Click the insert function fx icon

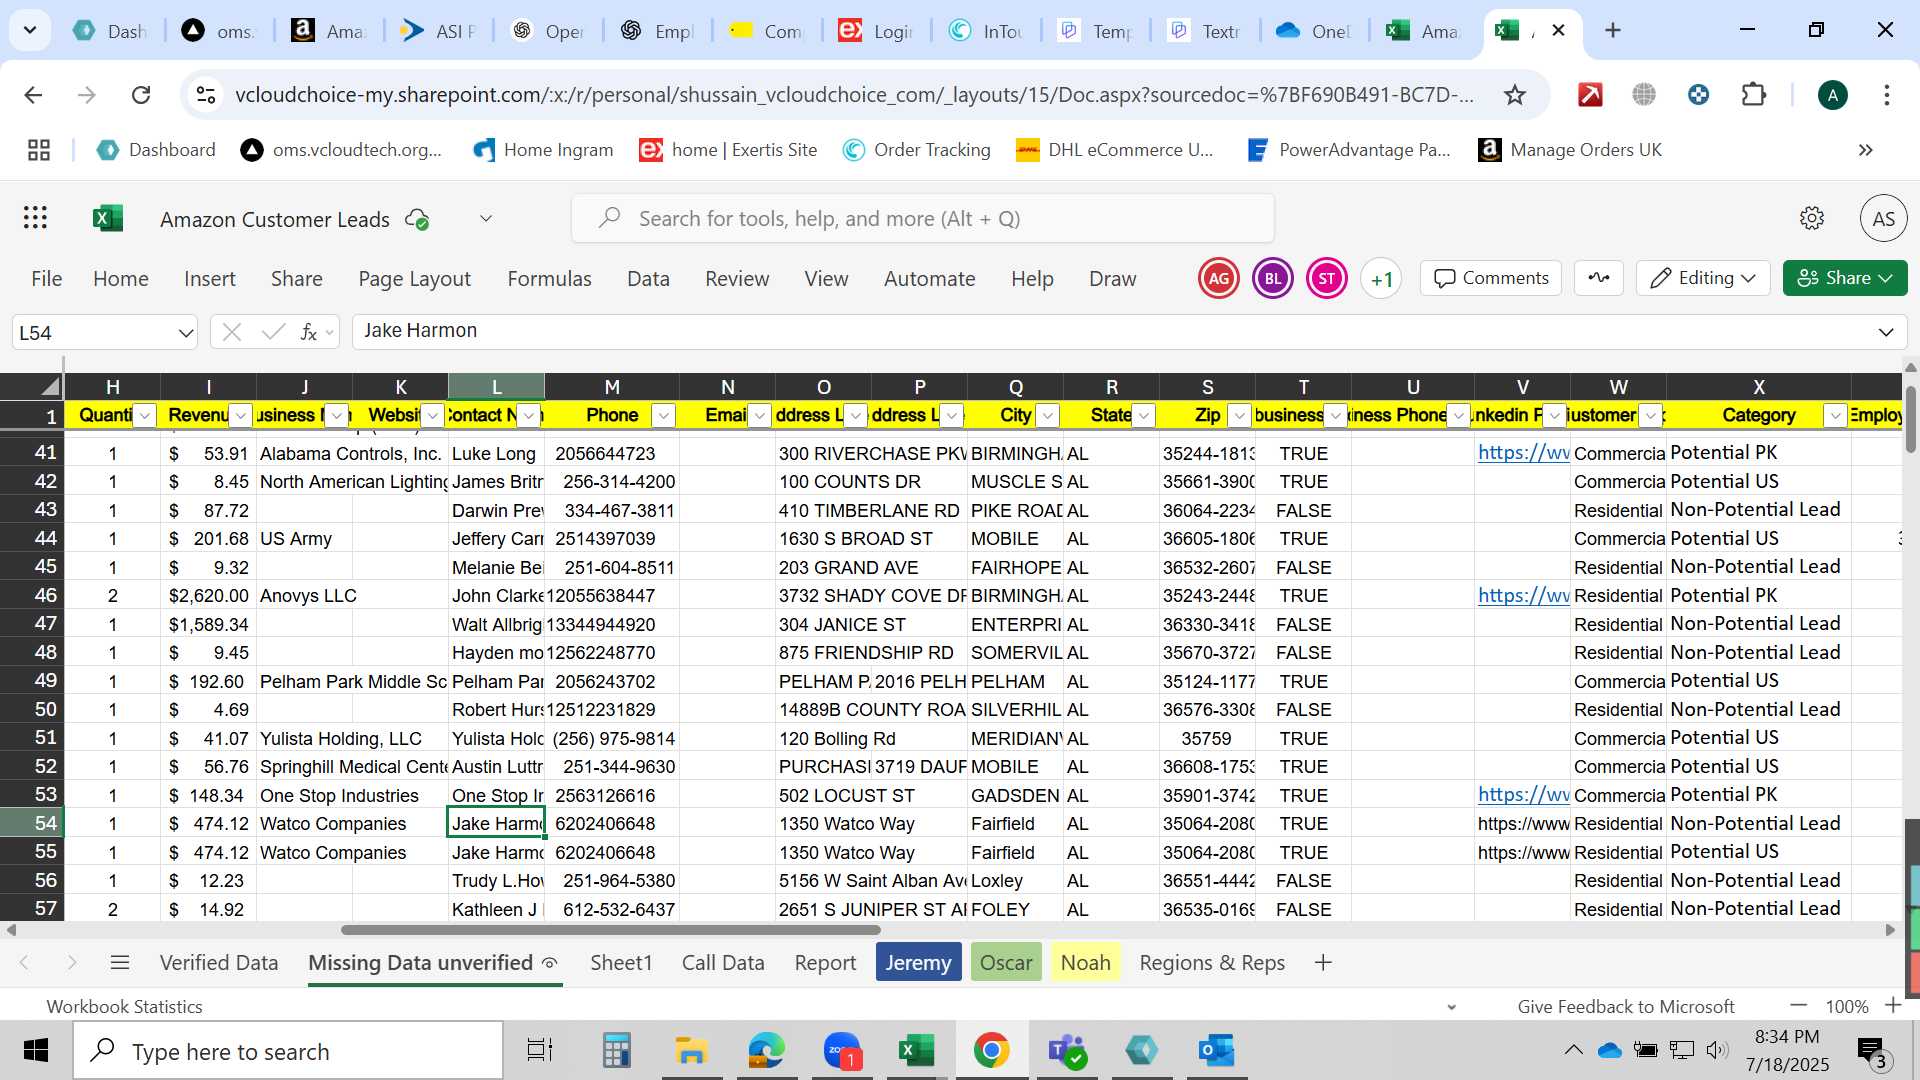coord(309,332)
